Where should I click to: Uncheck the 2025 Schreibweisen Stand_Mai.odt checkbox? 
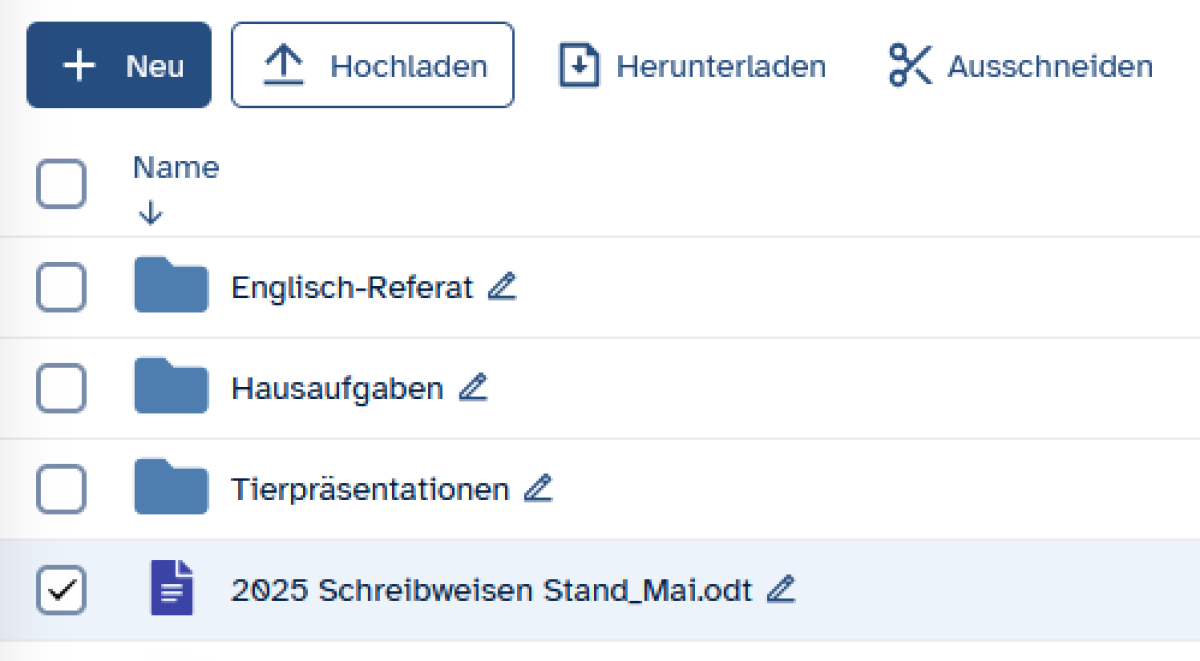(x=61, y=590)
